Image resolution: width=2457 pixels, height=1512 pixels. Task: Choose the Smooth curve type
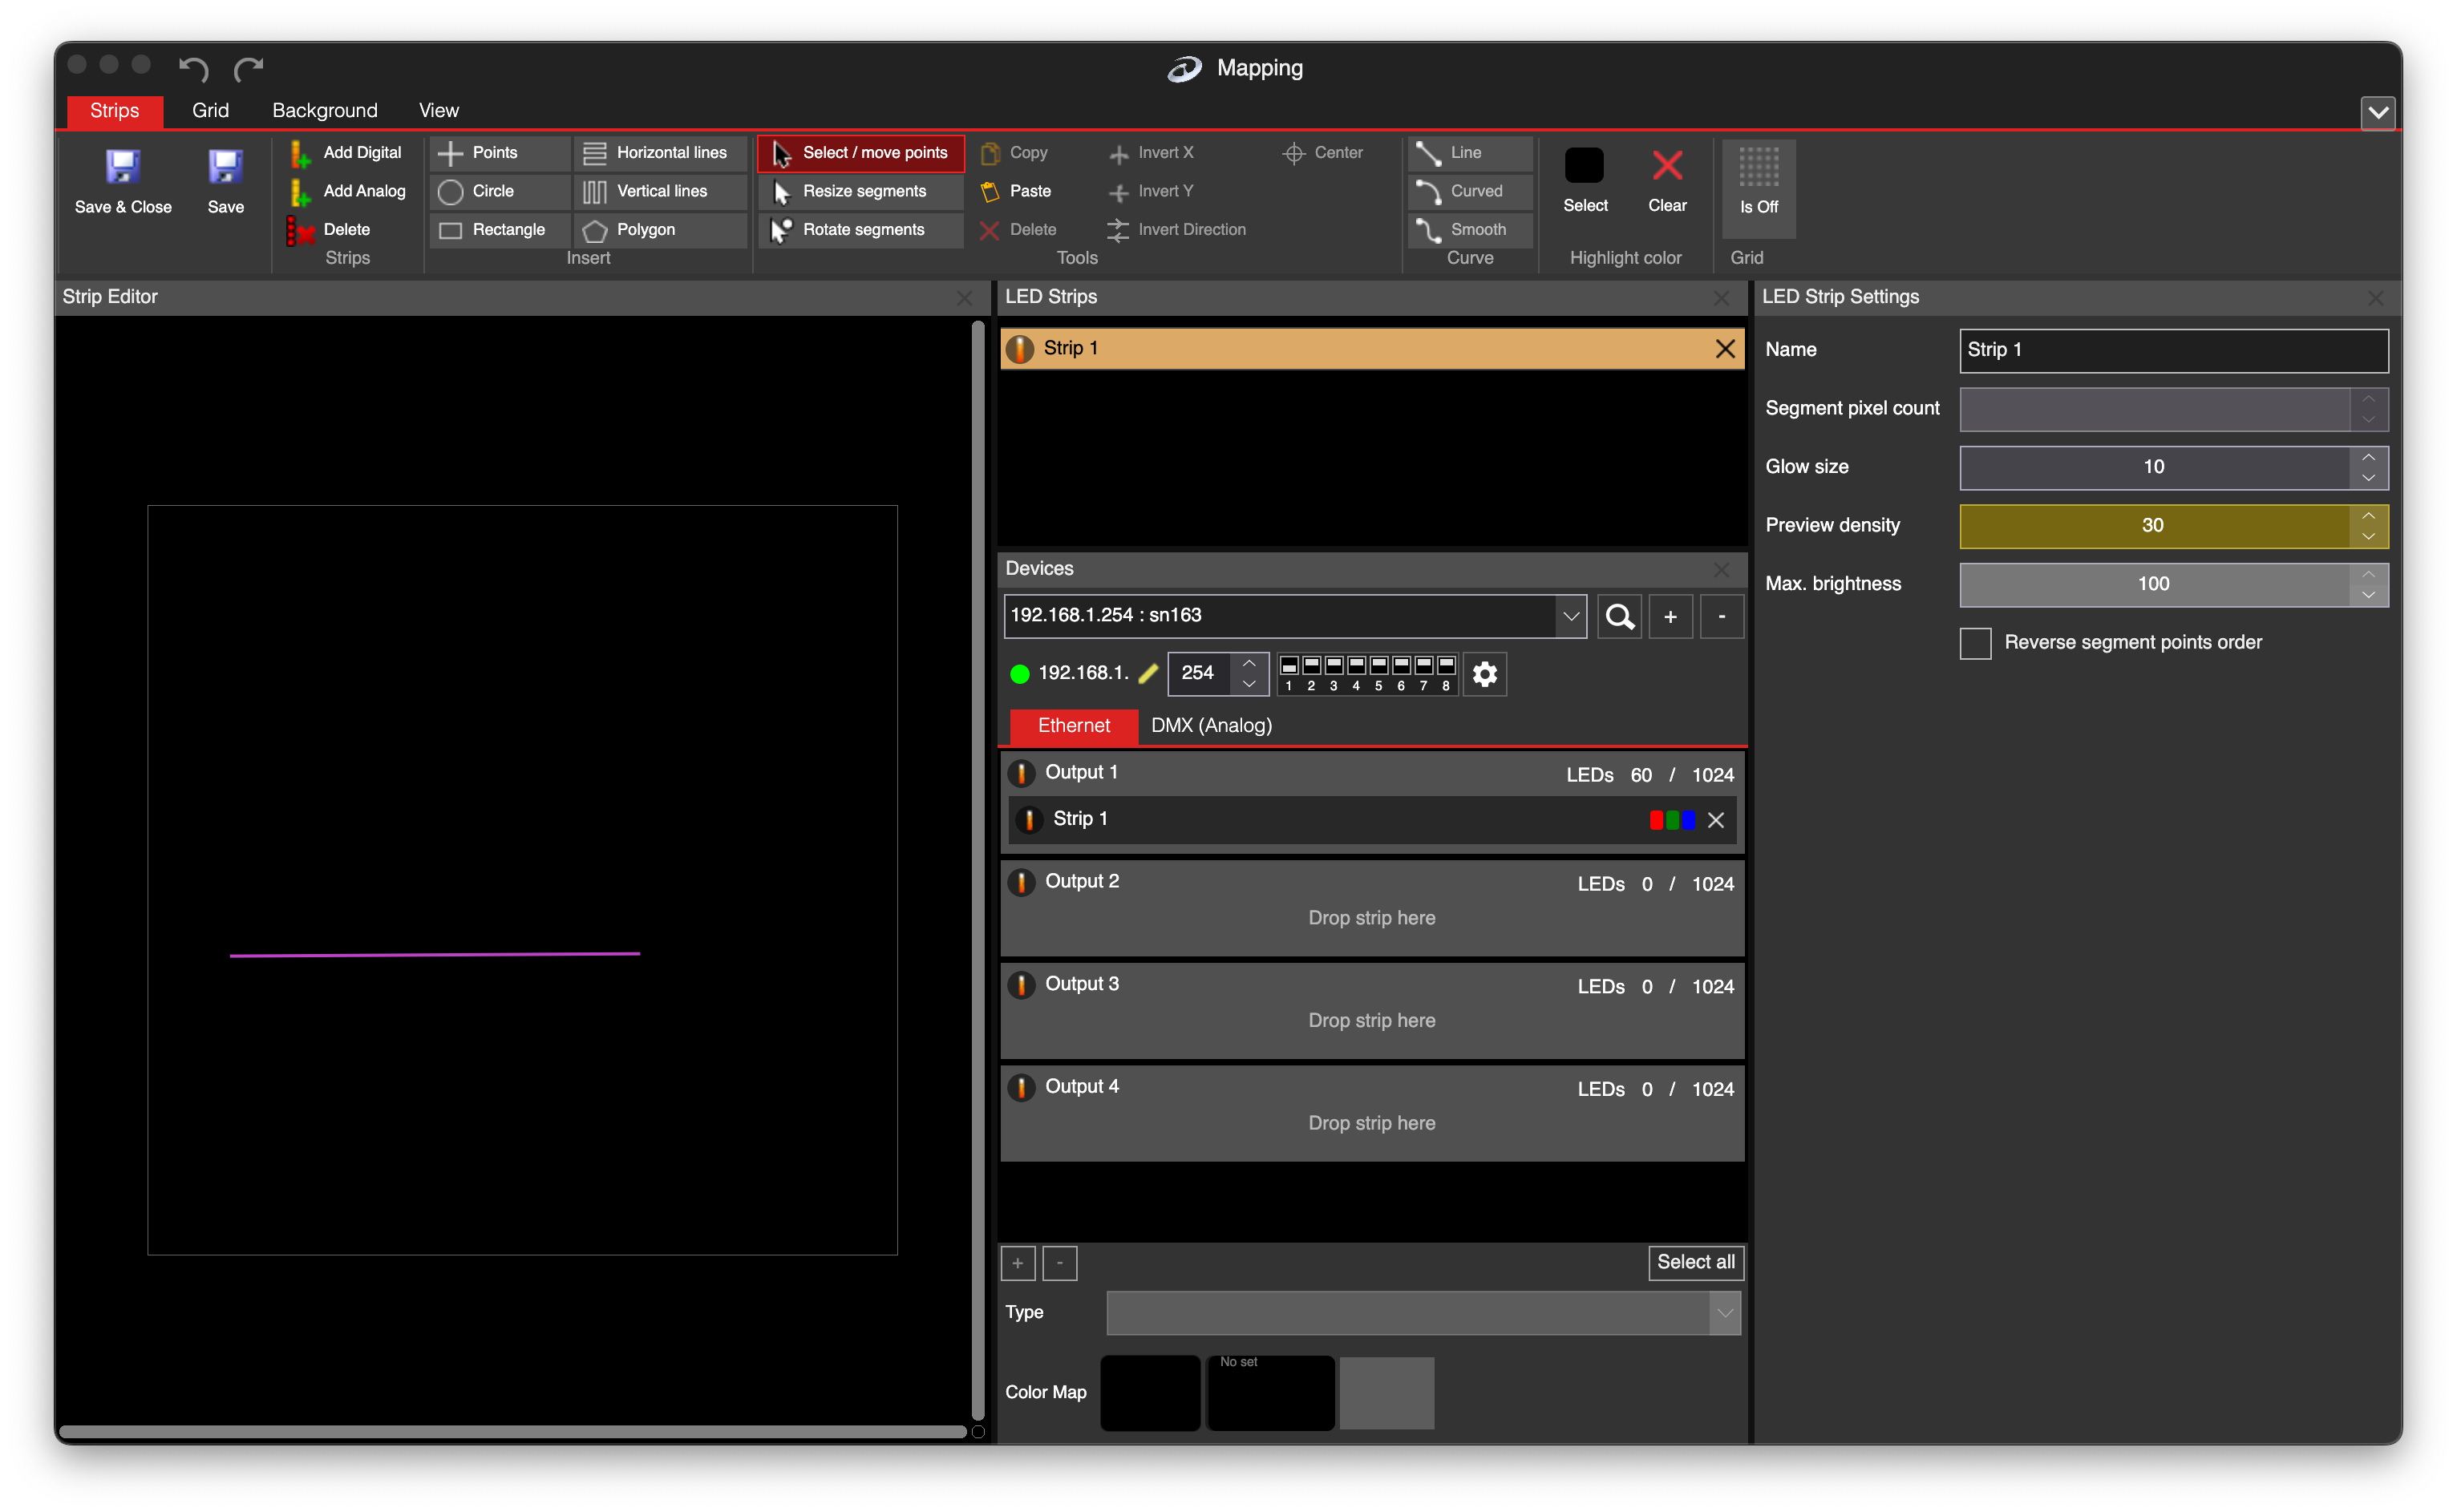[1470, 230]
